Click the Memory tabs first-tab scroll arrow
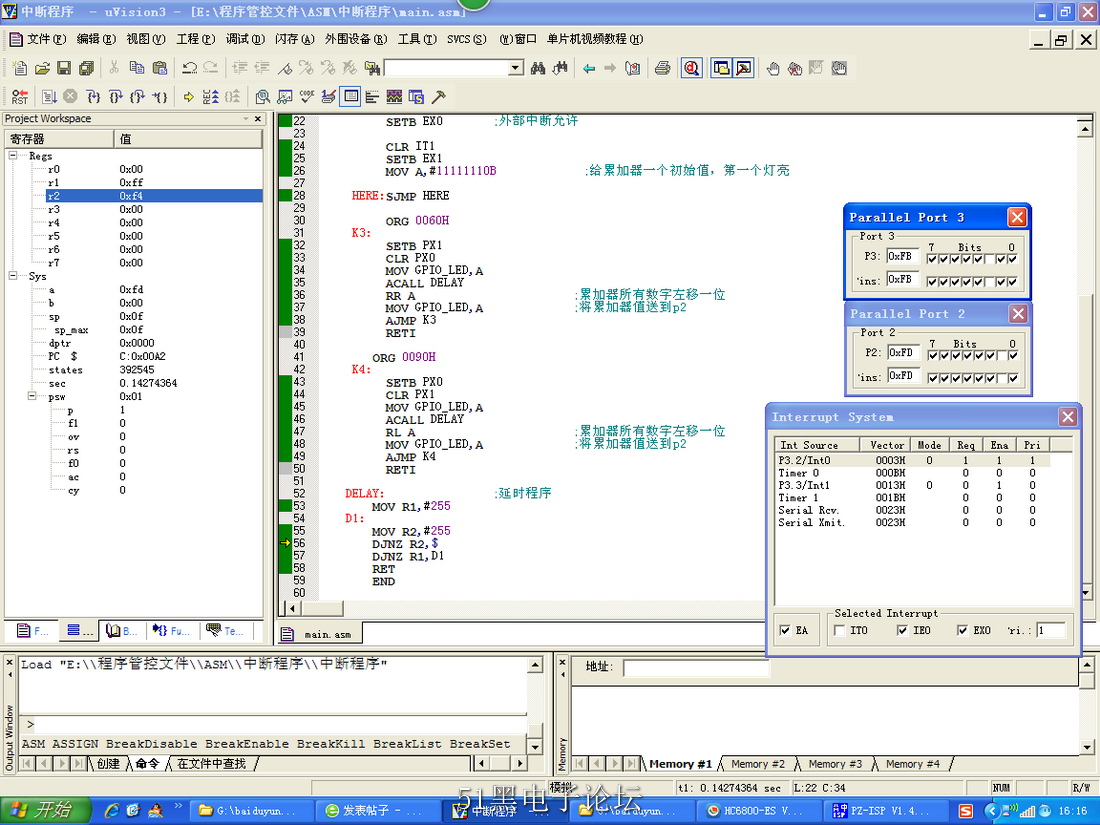Viewport: 1100px width, 825px height. click(580, 763)
